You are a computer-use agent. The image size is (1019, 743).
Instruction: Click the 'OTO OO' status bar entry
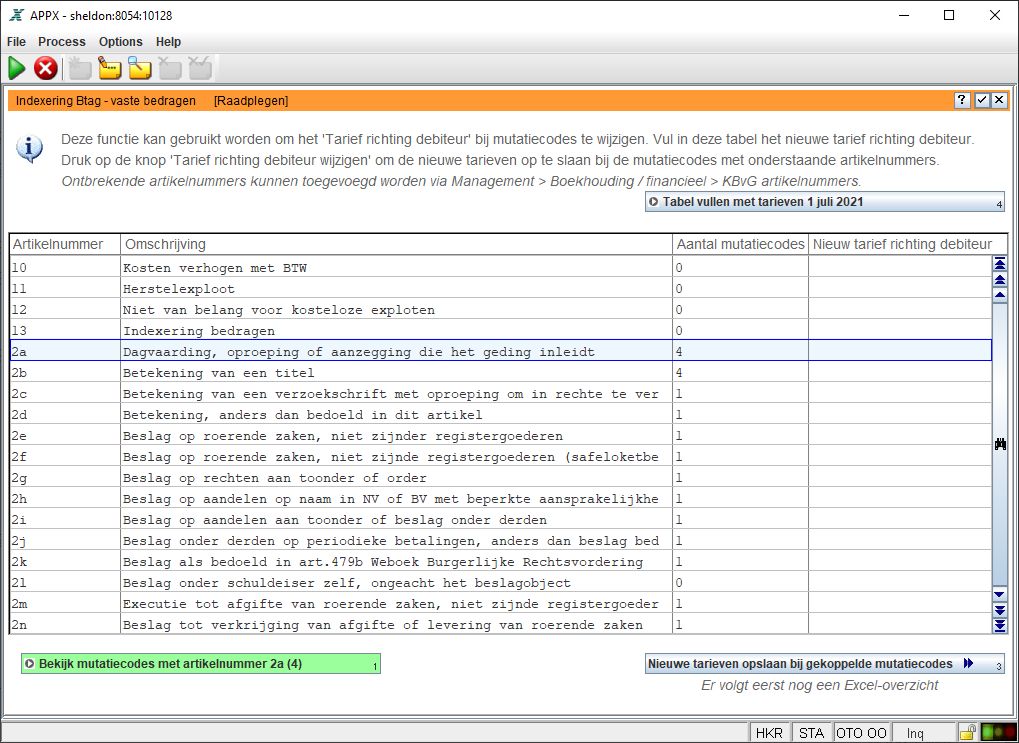pyautogui.click(x=861, y=733)
